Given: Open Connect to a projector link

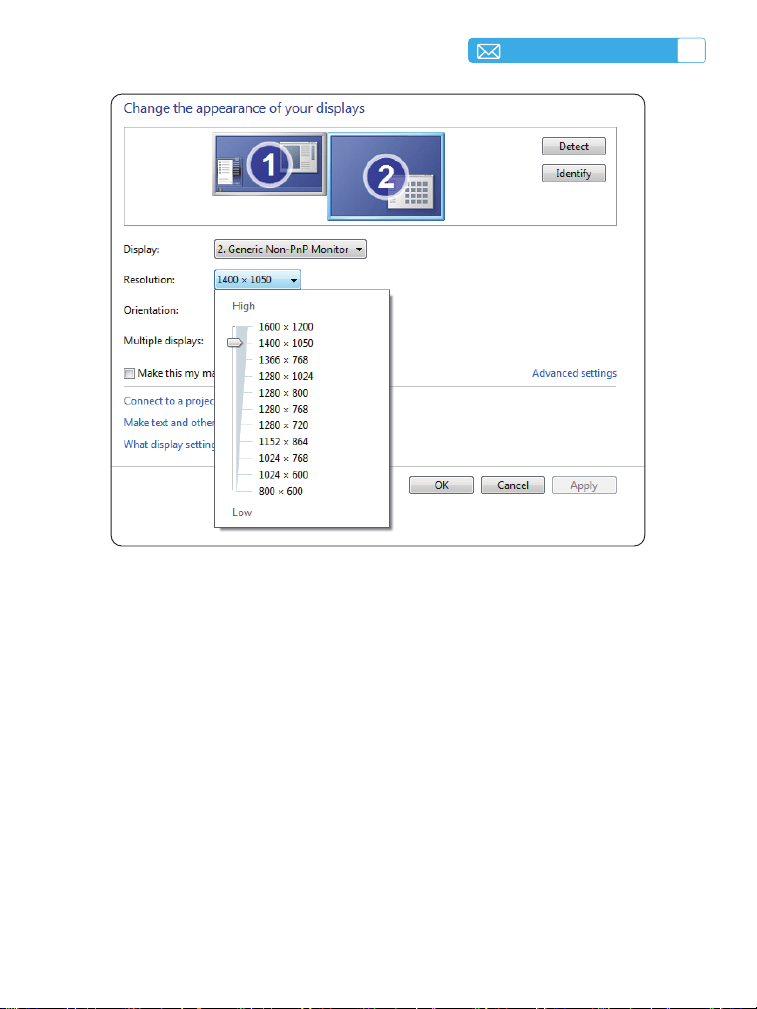Looking at the screenshot, I should click(169, 401).
